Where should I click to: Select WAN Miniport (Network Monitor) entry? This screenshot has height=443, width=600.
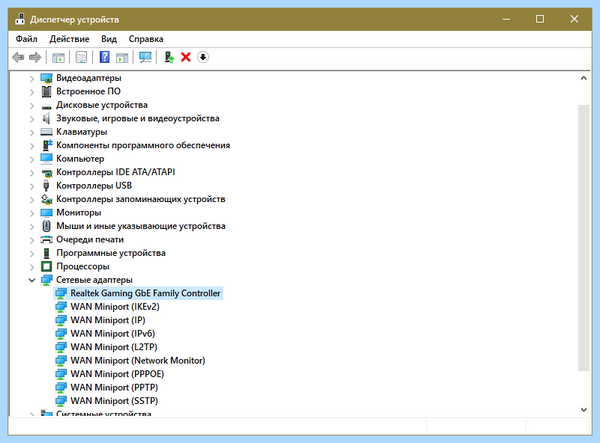[130, 361]
